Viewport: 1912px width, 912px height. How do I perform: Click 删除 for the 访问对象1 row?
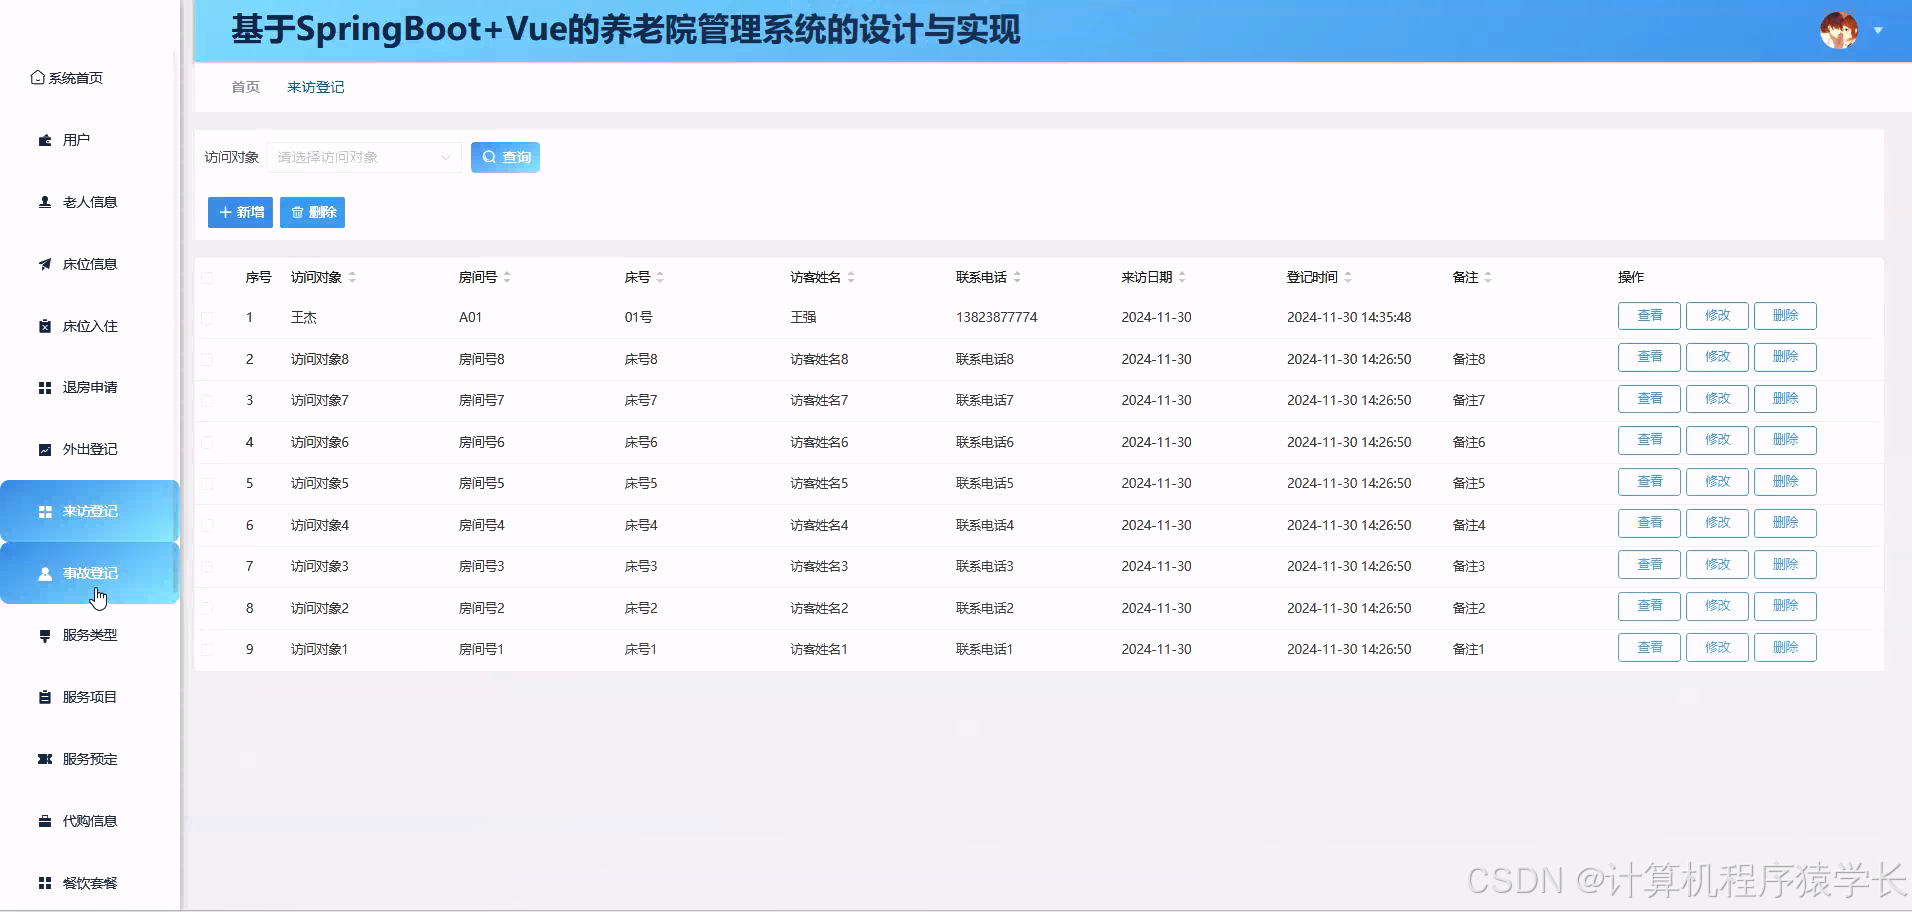point(1785,648)
